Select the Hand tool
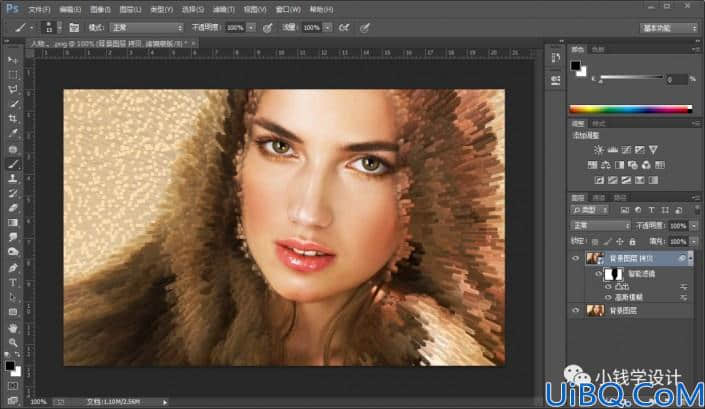The width and height of the screenshot is (705, 409). [x=13, y=328]
